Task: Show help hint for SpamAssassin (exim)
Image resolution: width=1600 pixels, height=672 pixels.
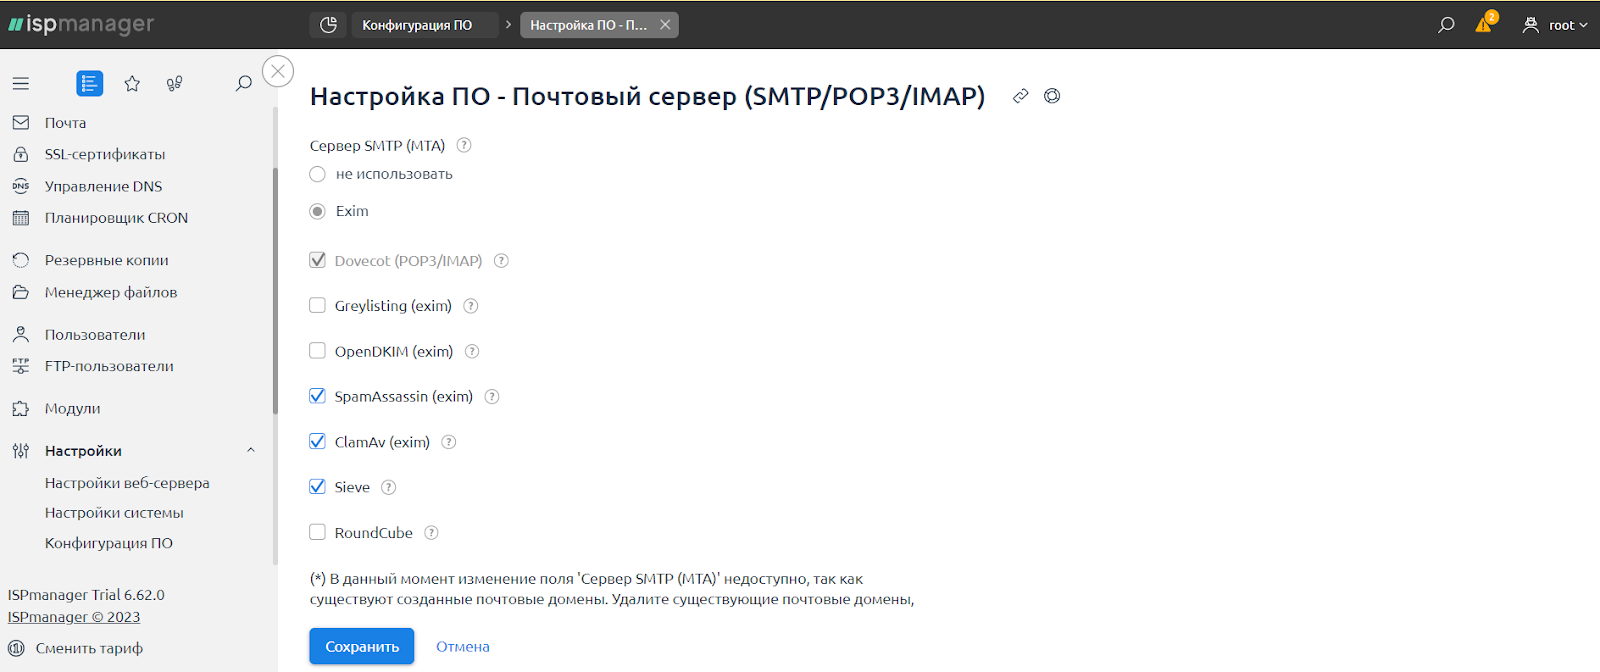Action: click(x=492, y=397)
